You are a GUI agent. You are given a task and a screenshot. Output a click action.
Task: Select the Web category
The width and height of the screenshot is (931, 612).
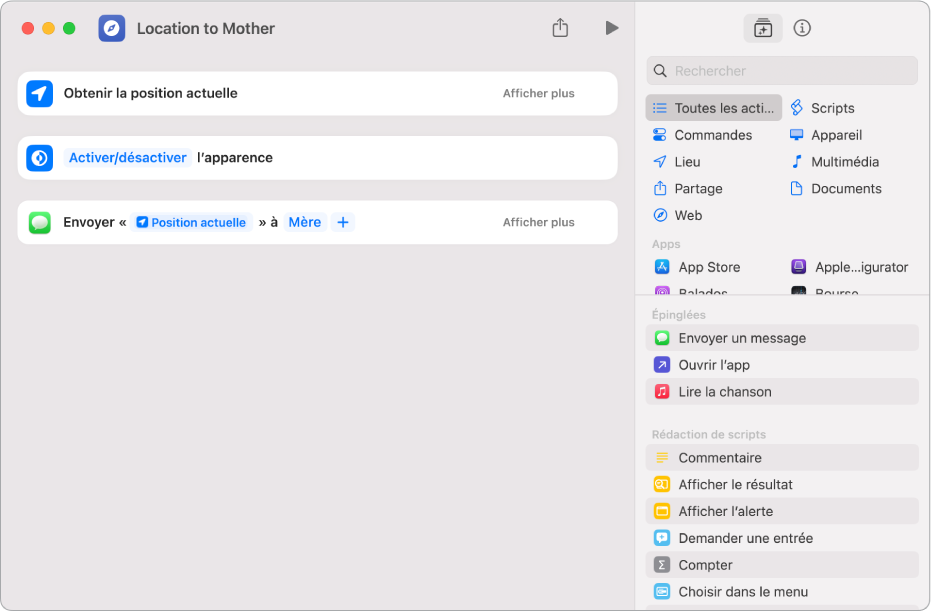[x=677, y=215]
